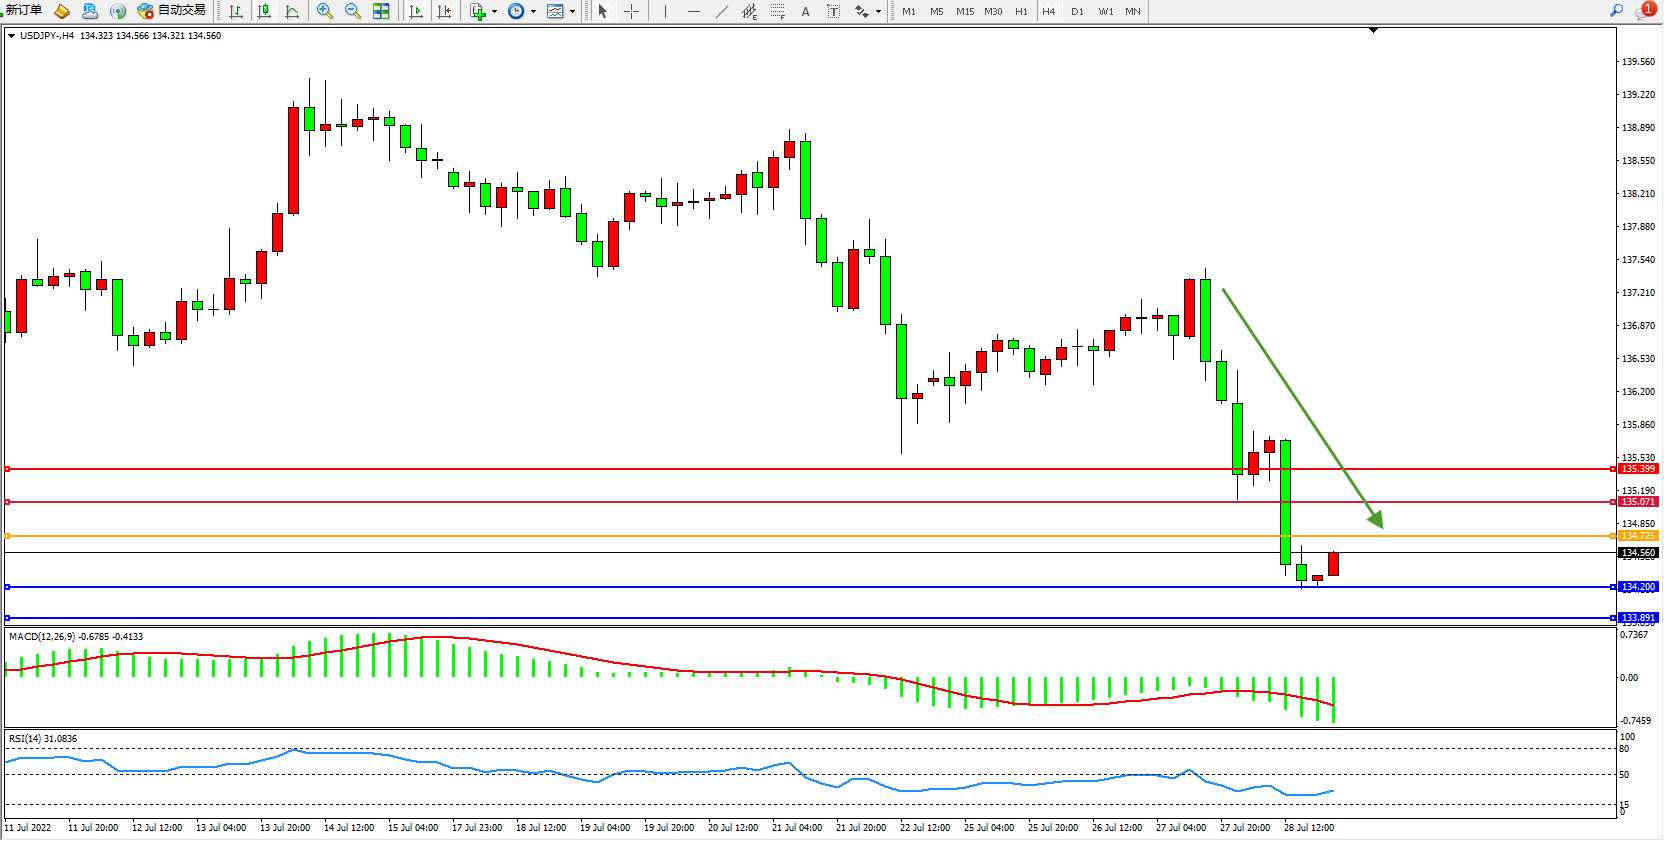Switch chart to candlestick display

click(x=264, y=11)
